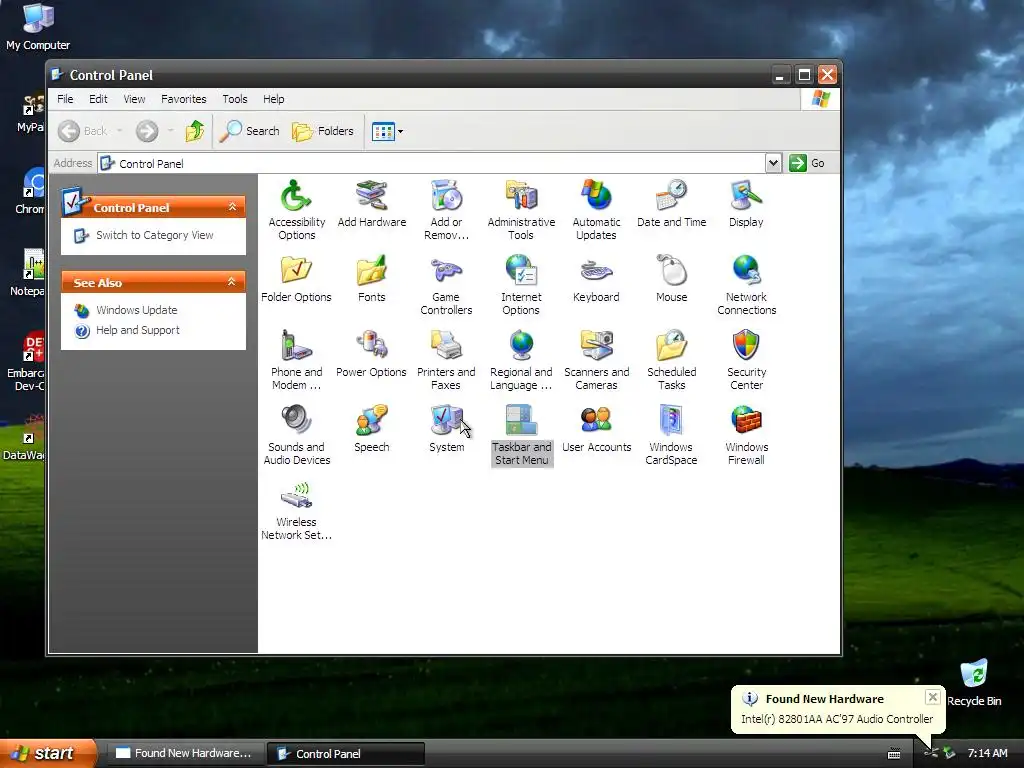Close the Found New Hardware balloon
This screenshot has width=1024, height=768.
pyautogui.click(x=933, y=697)
